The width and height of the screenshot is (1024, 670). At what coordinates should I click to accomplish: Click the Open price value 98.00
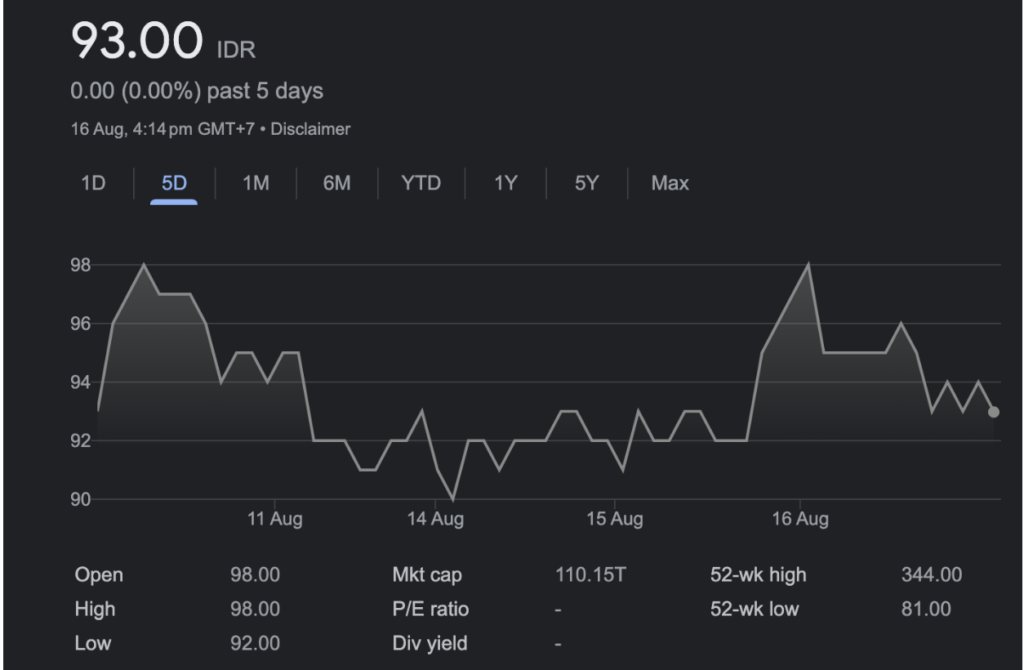click(x=255, y=575)
